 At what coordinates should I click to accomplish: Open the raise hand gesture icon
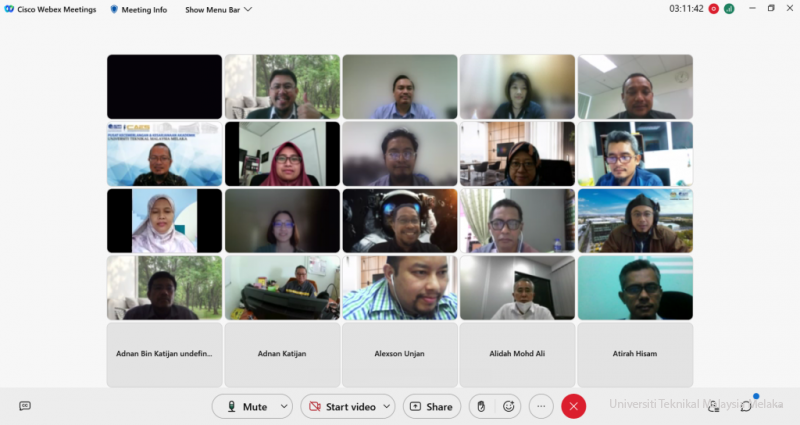pos(481,407)
